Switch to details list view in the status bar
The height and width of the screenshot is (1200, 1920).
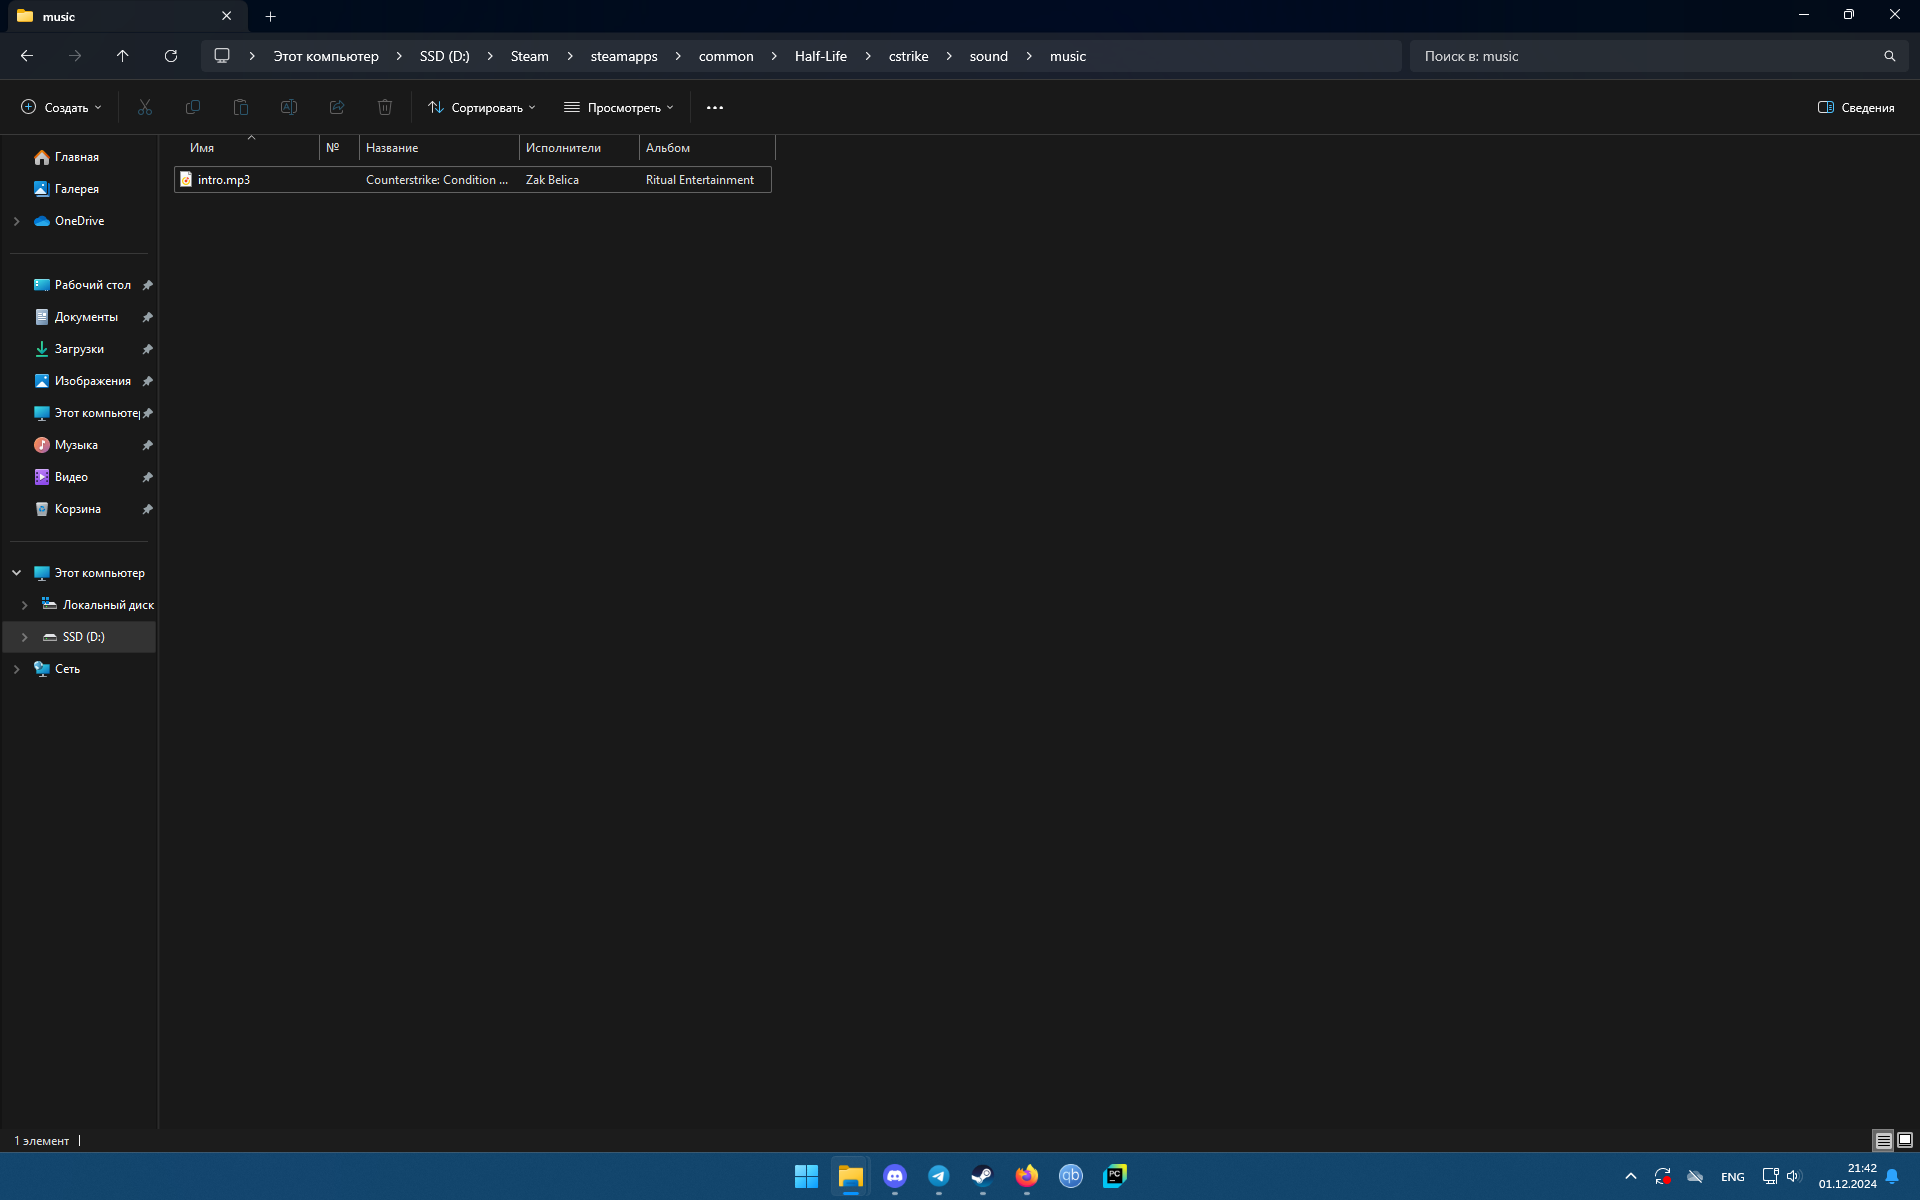tap(1883, 1140)
